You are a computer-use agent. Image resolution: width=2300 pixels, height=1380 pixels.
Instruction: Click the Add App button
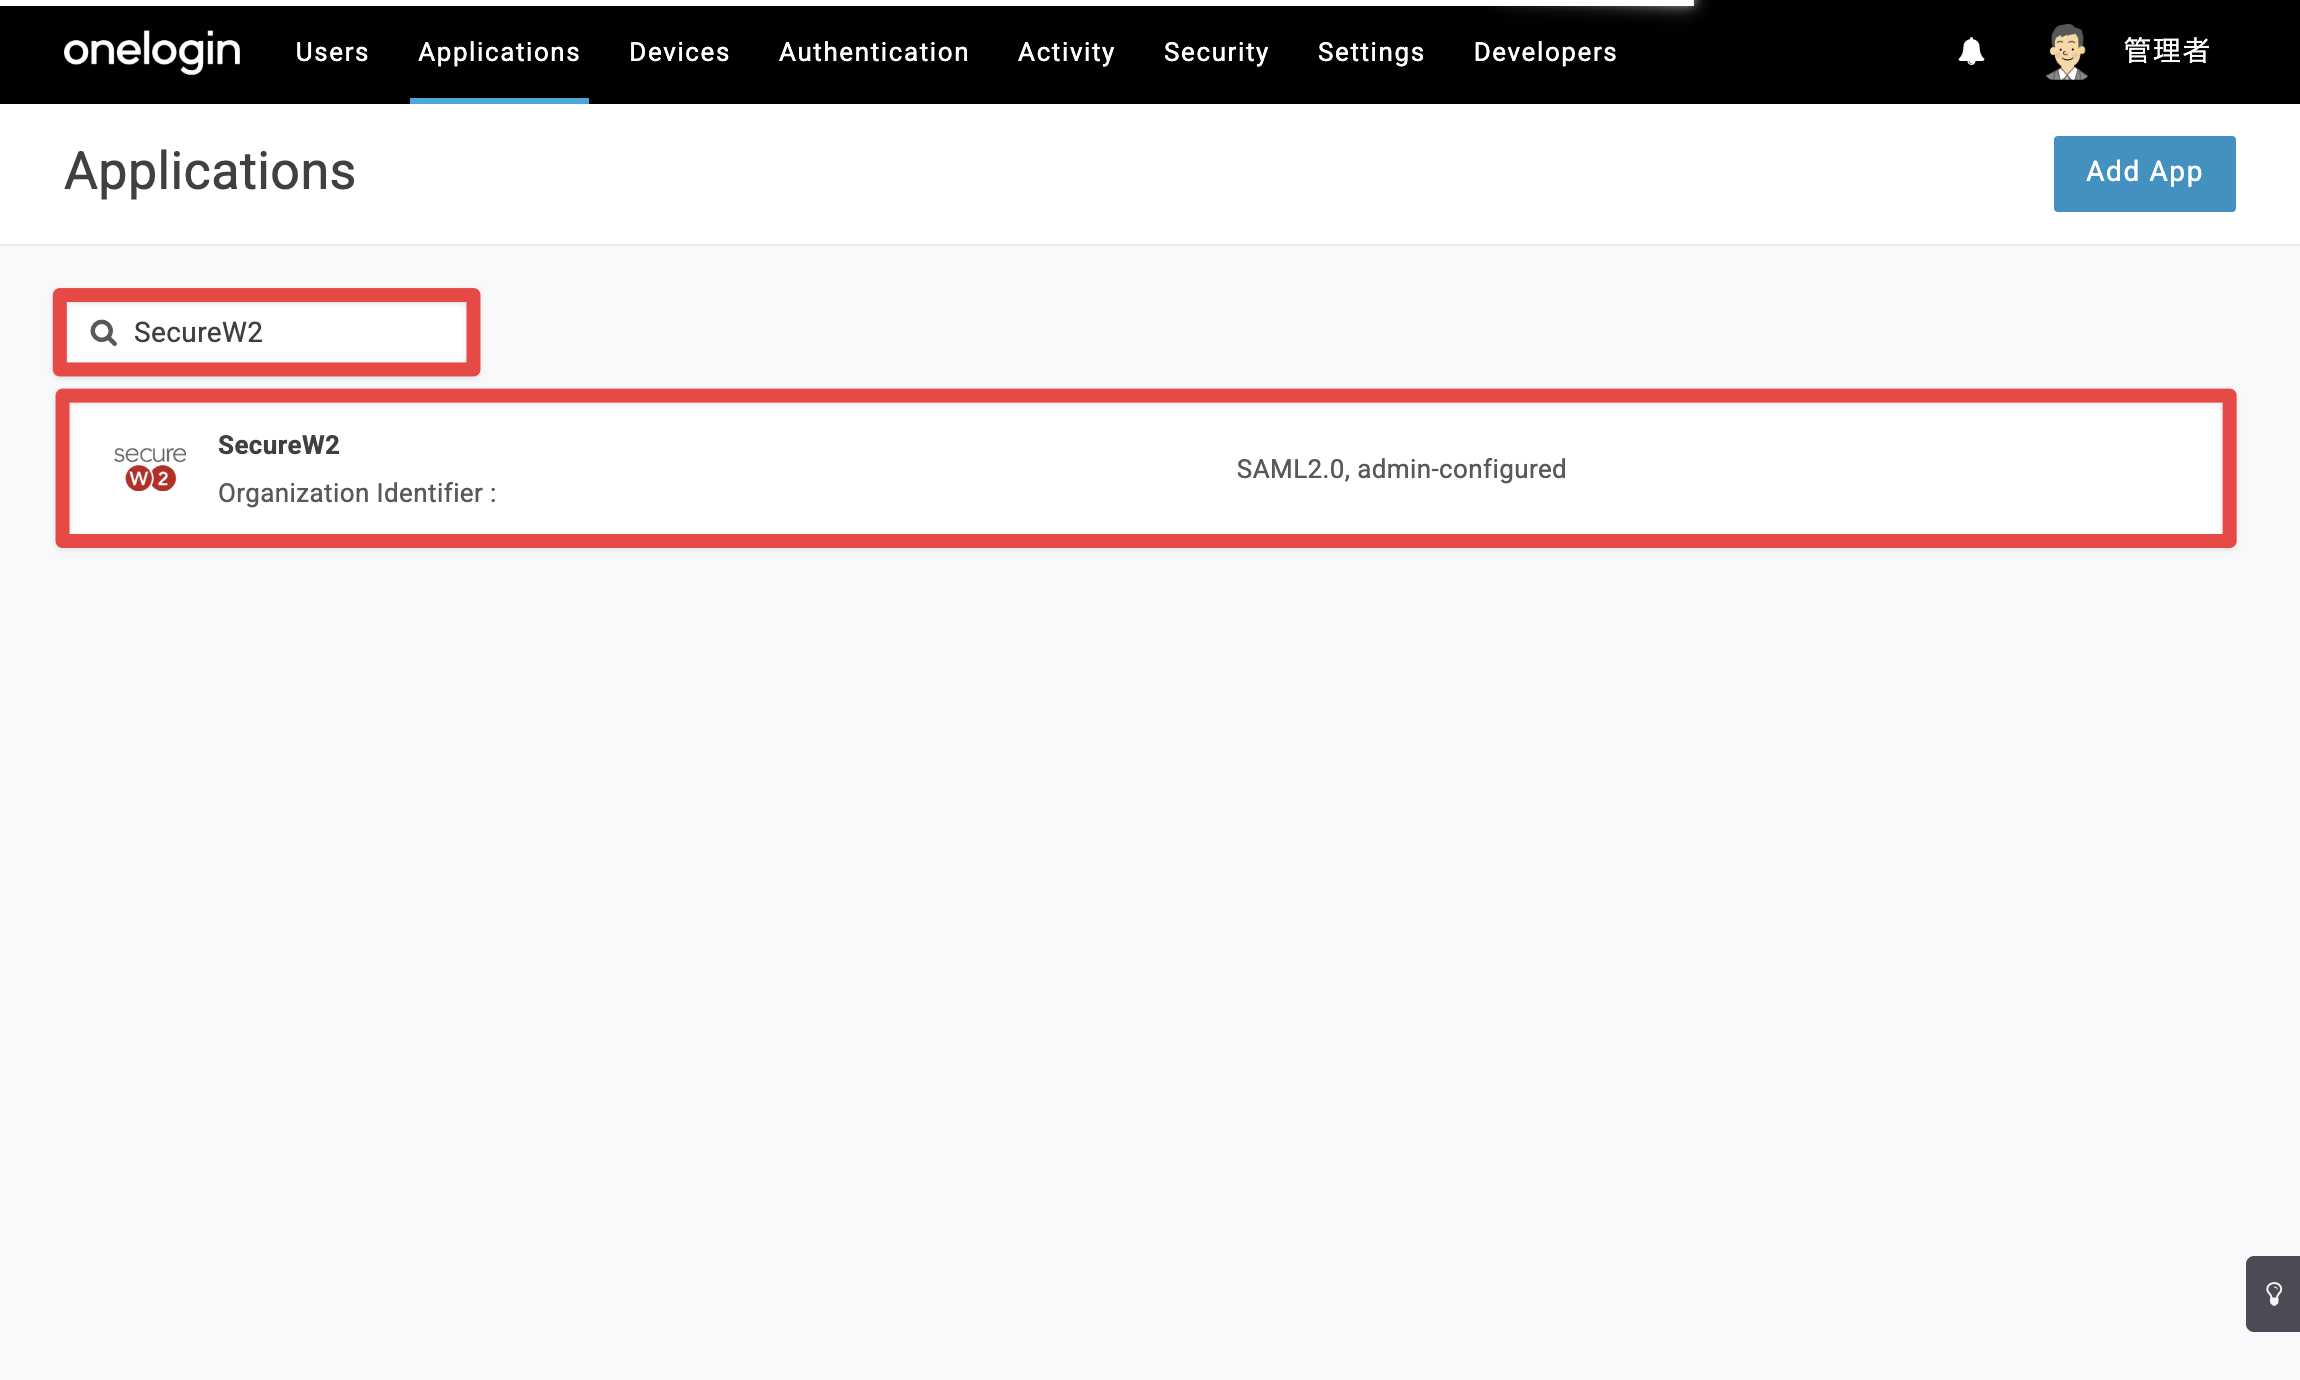2144,173
